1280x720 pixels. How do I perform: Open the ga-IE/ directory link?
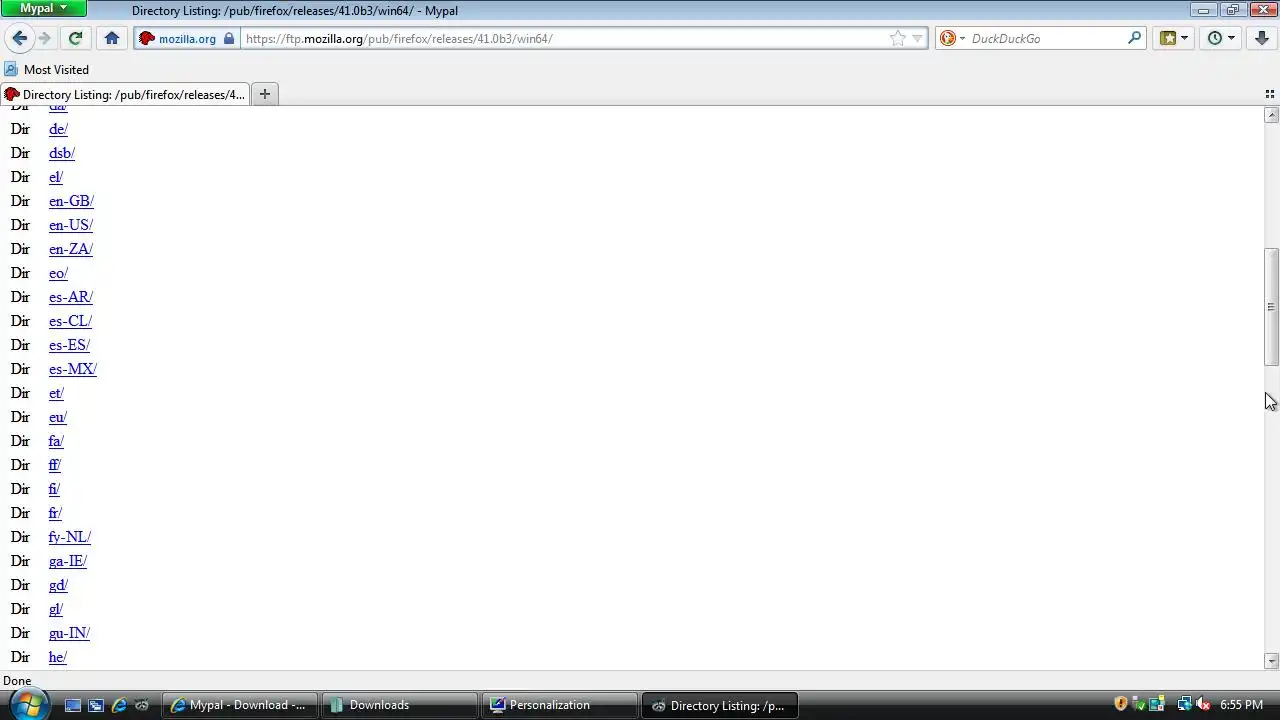click(x=68, y=561)
